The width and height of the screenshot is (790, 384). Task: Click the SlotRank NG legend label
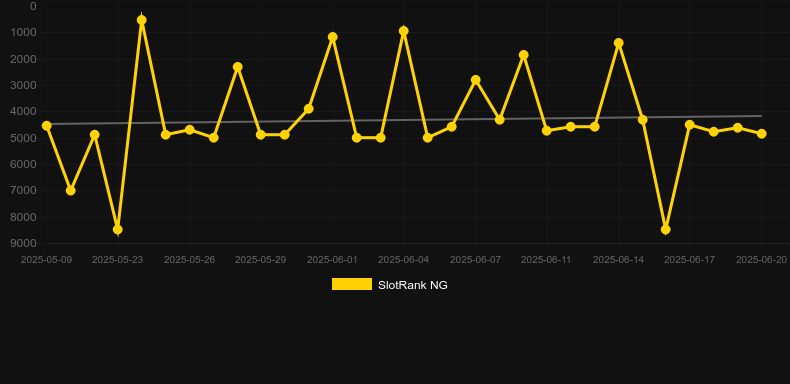click(x=413, y=285)
